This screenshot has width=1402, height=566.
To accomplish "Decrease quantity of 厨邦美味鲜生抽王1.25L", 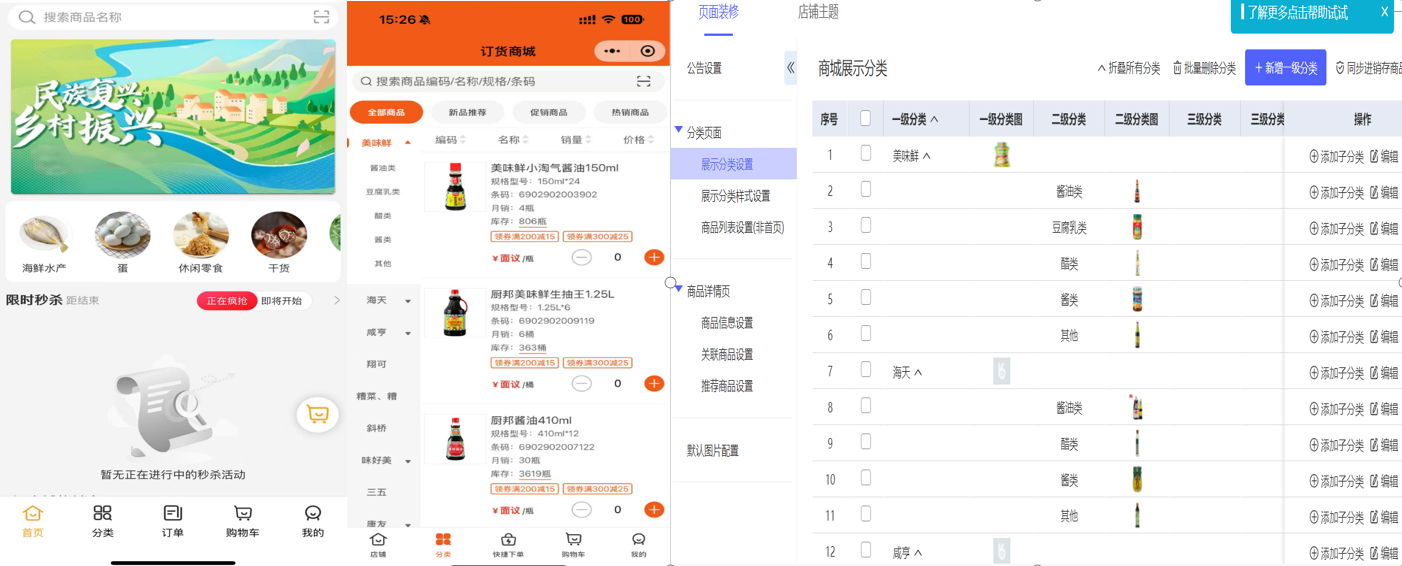I will [x=581, y=383].
